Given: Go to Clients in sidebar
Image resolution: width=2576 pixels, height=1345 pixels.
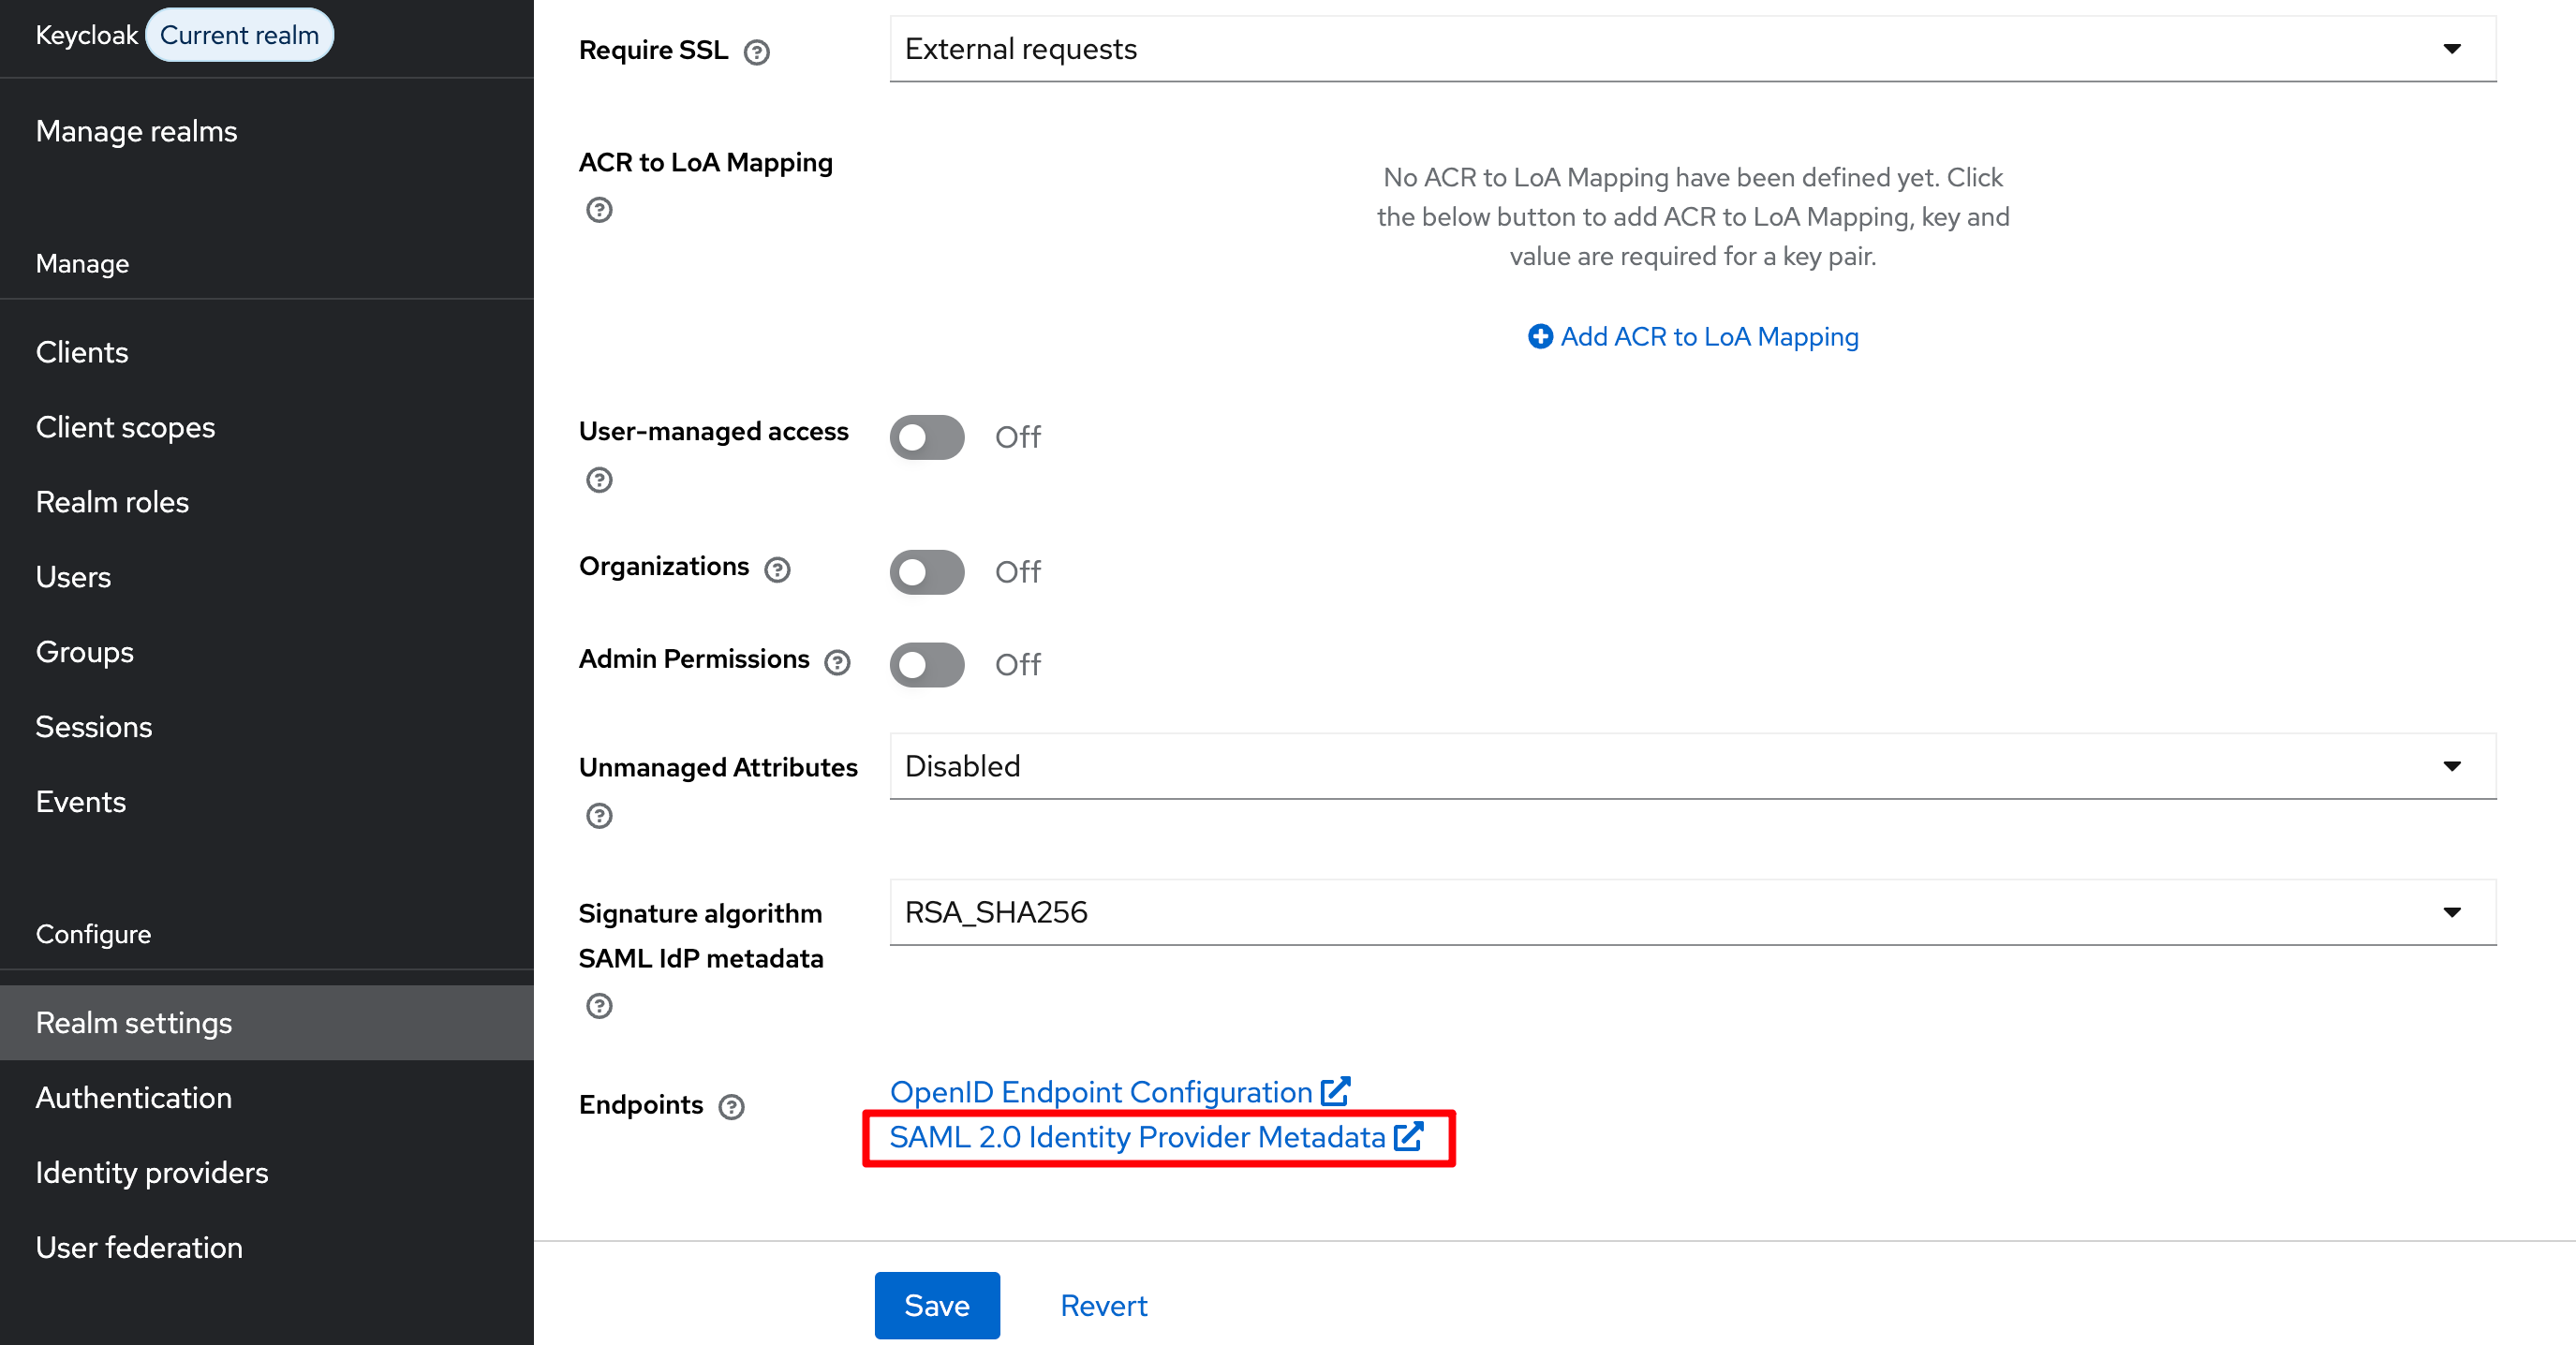Looking at the screenshot, I should click(x=82, y=352).
